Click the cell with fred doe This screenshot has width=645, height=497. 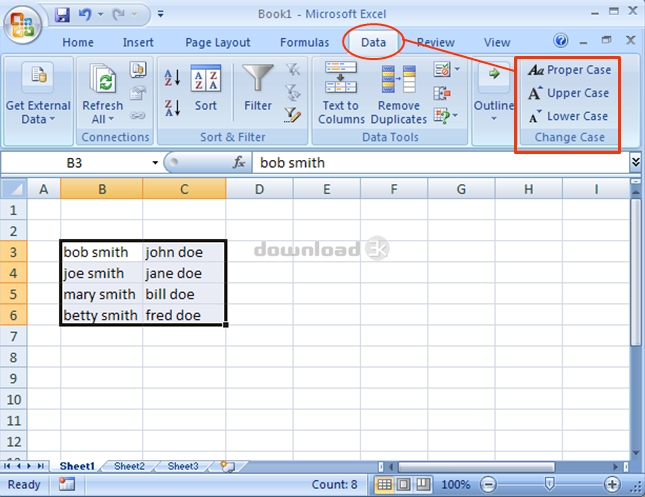(184, 315)
